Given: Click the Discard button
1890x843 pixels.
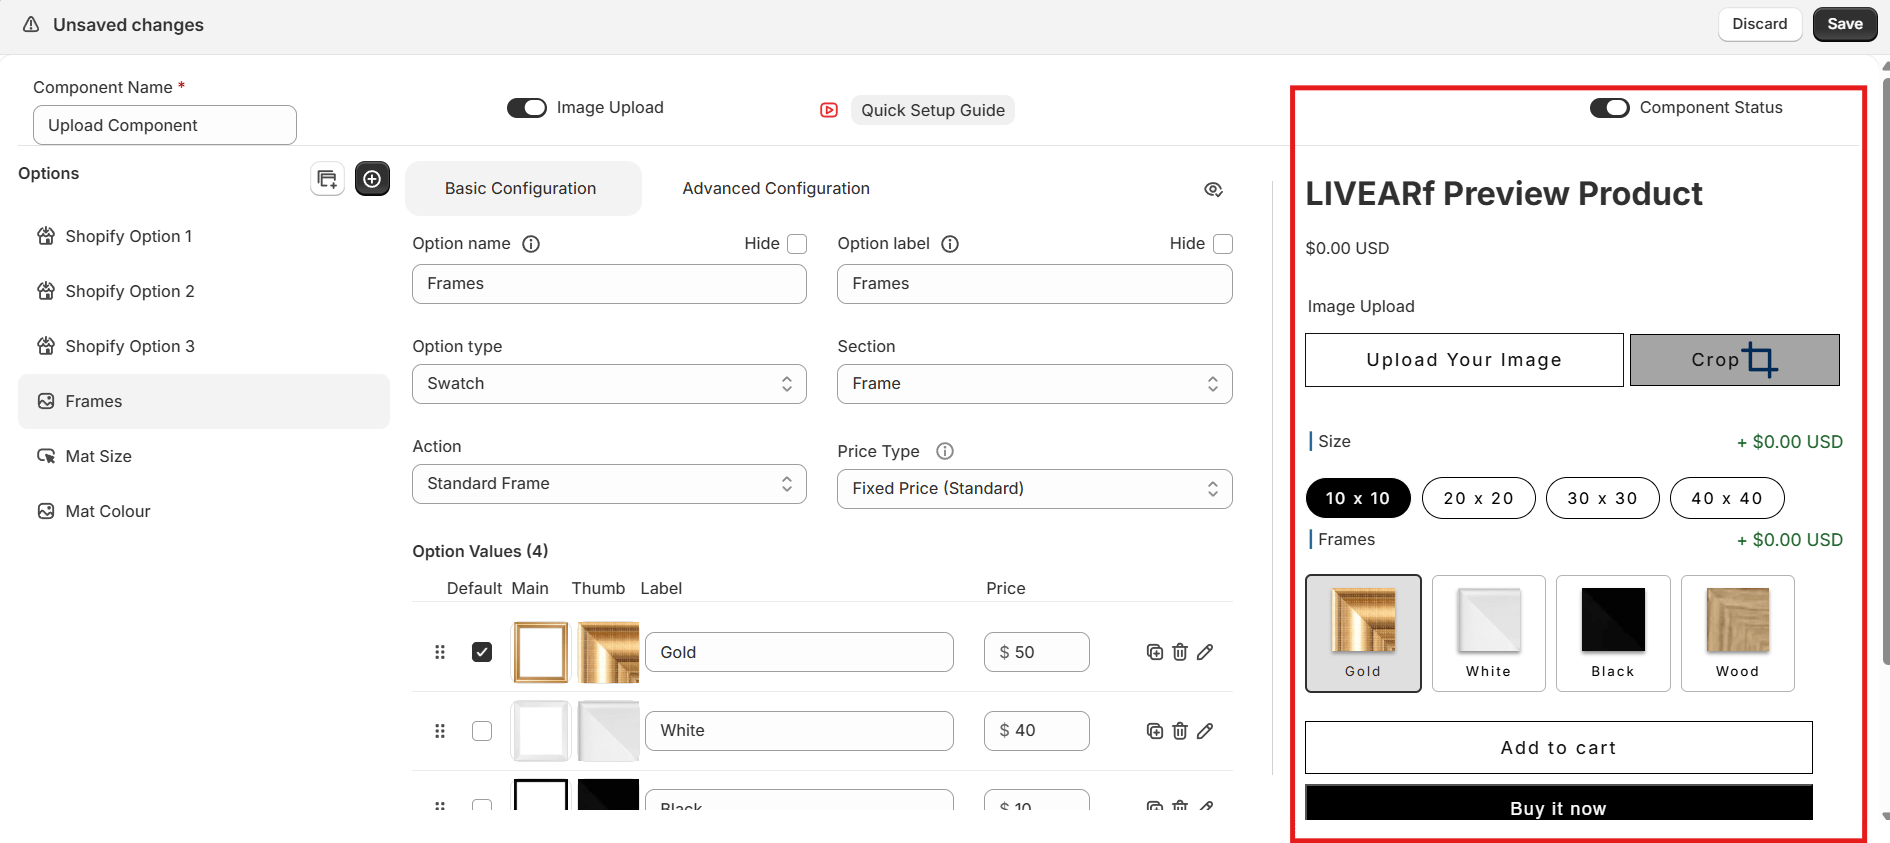Looking at the screenshot, I should click(x=1760, y=24).
